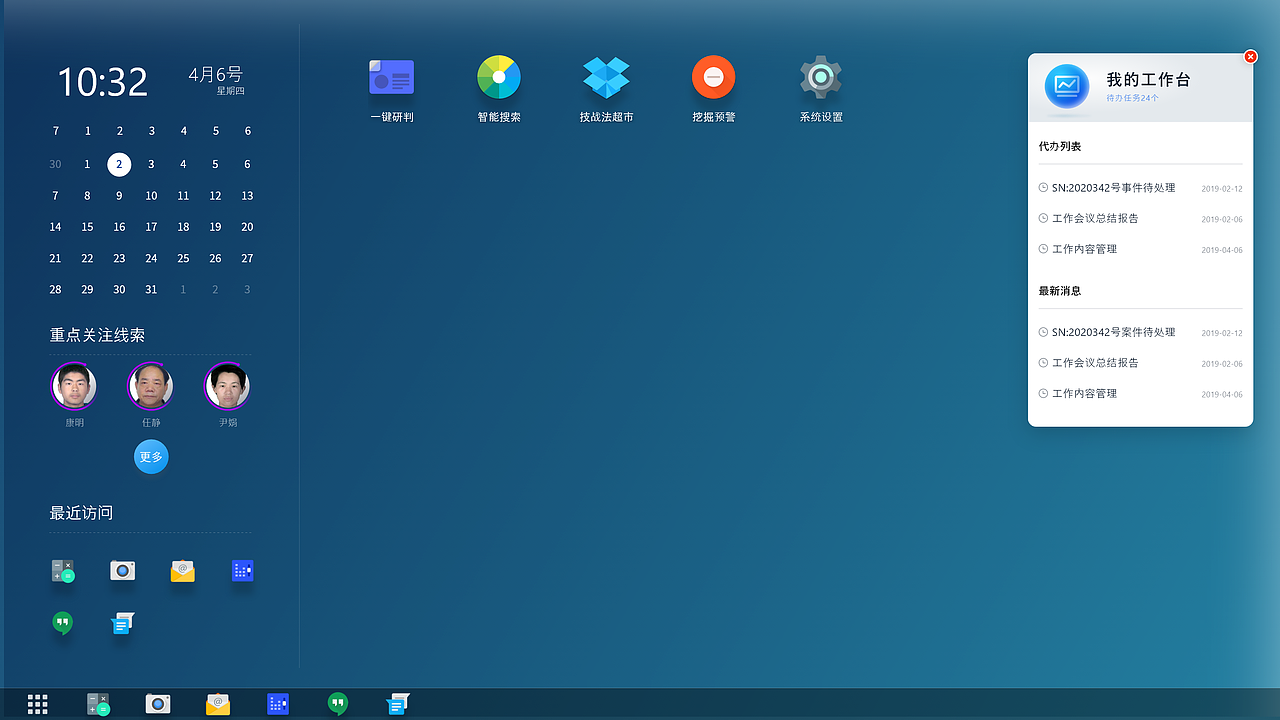The height and width of the screenshot is (720, 1280).
Task: Select date 26 in the calendar
Action: pos(215,258)
